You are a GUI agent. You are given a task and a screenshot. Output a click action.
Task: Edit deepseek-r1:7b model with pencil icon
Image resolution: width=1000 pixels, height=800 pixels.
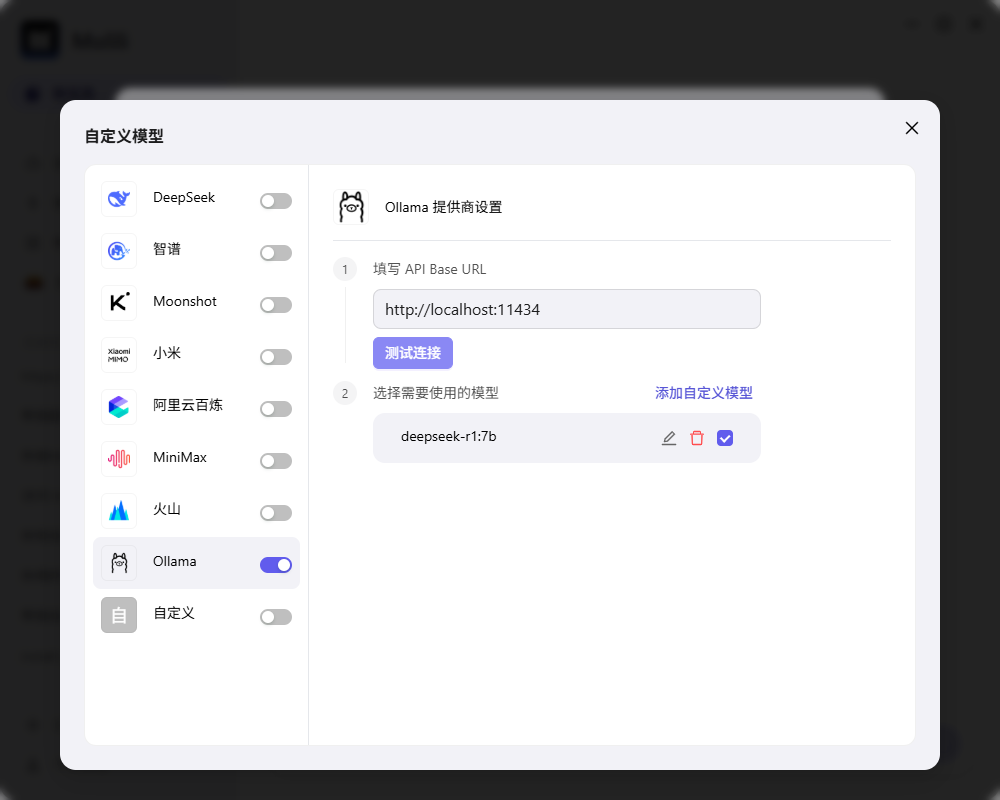click(x=668, y=438)
